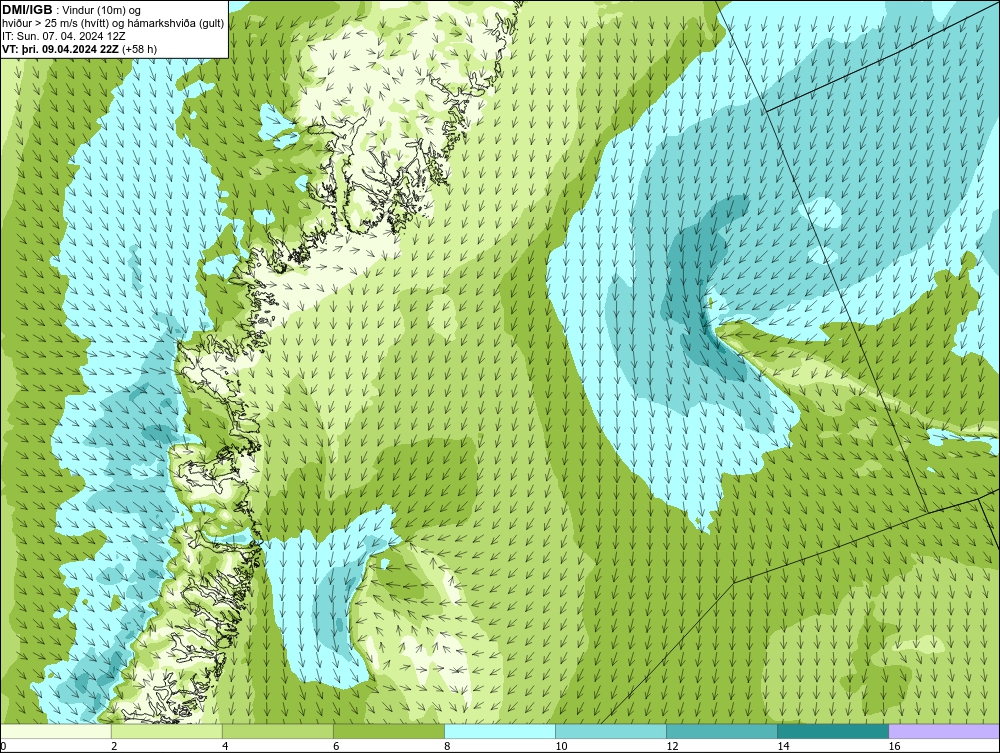Click the 'VT: þri. 09.04.2024 22Z' line
1000x753 pixels.
(x=62, y=49)
